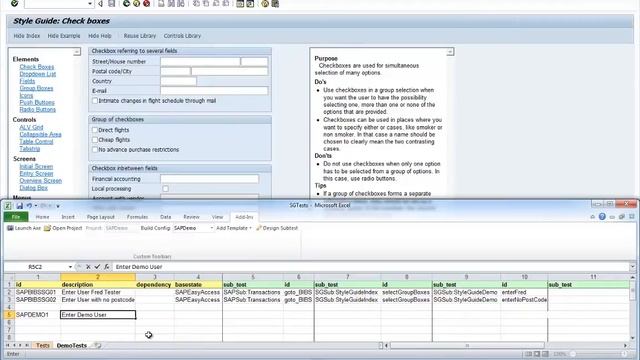This screenshot has width=640, height=360.
Task: Switch to the View ribbon tab
Action: pos(217,217)
